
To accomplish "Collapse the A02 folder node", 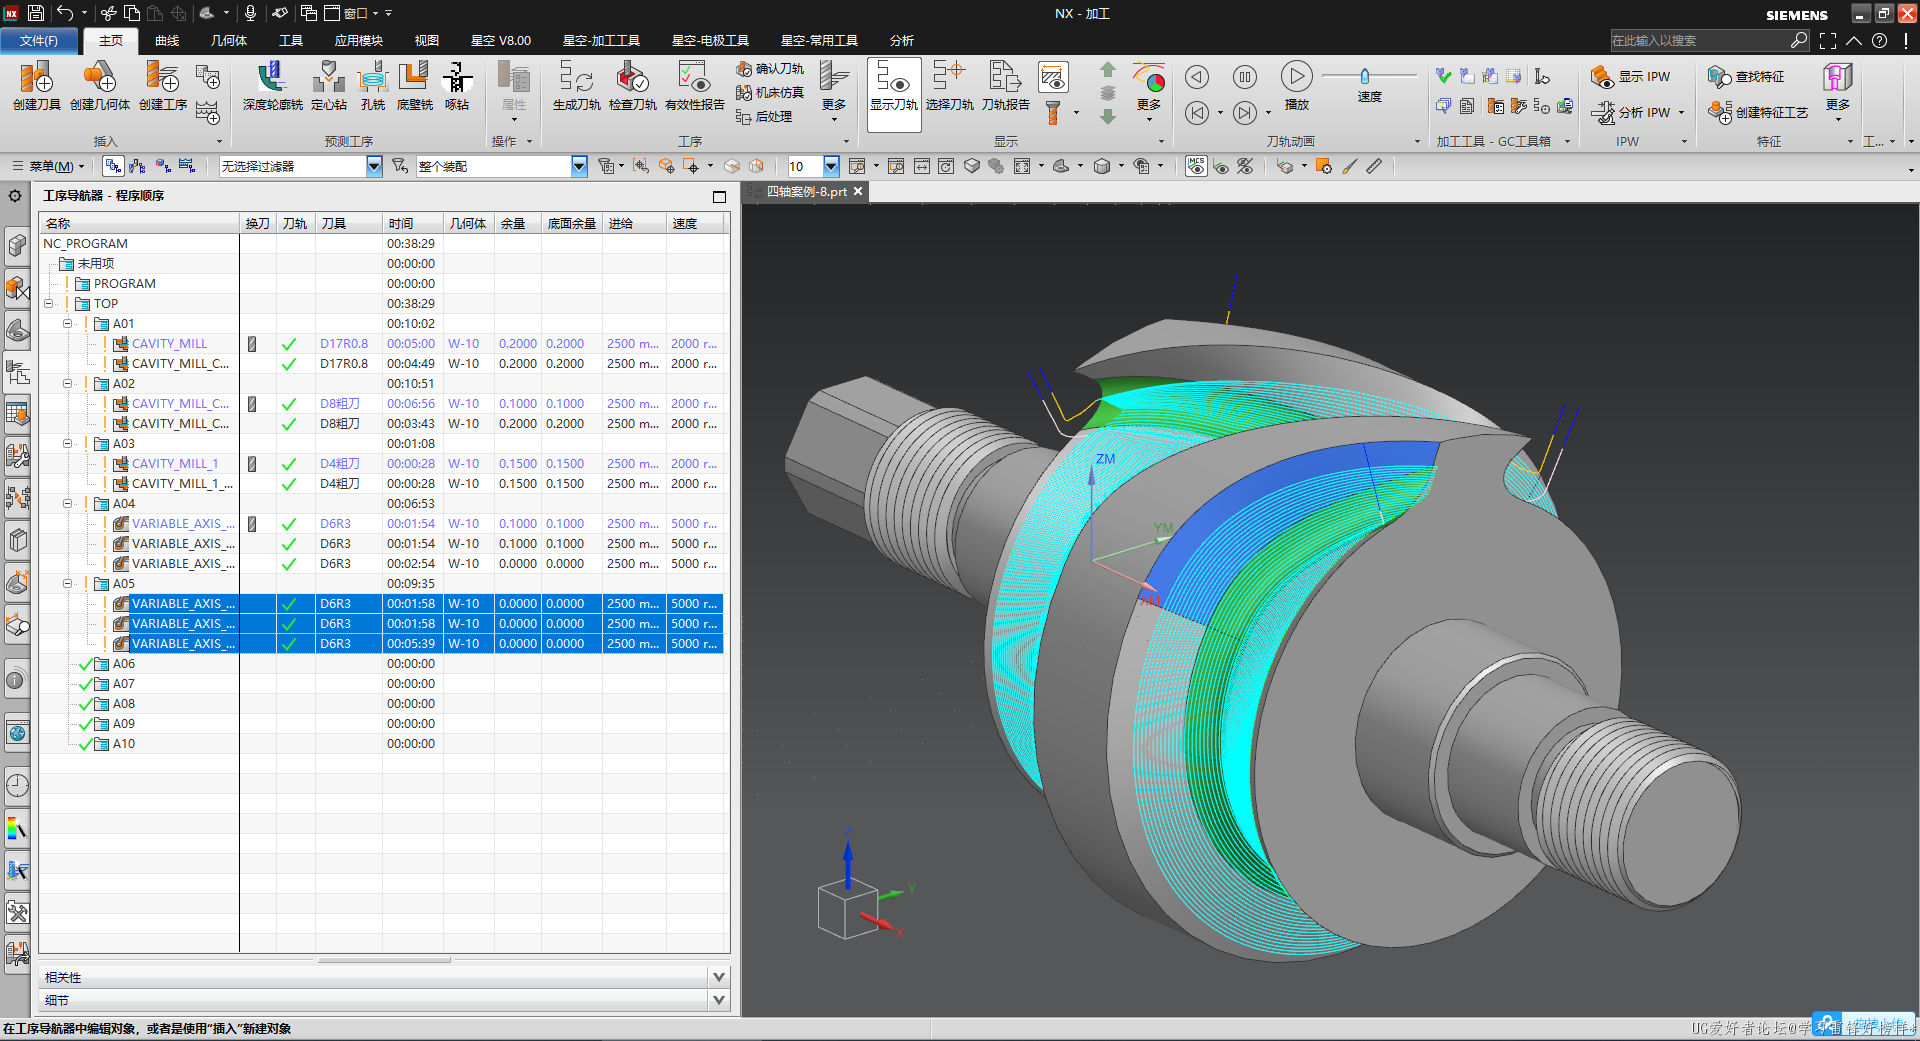I will (67, 383).
